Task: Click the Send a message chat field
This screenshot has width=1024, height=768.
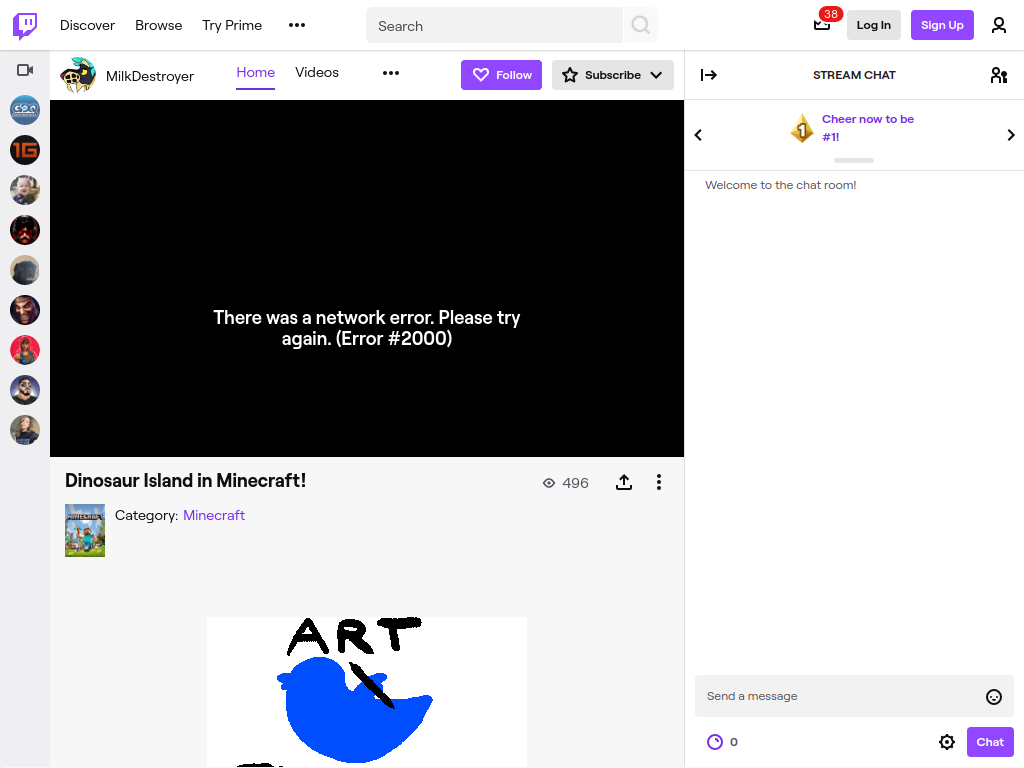Action: pyautogui.click(x=842, y=696)
